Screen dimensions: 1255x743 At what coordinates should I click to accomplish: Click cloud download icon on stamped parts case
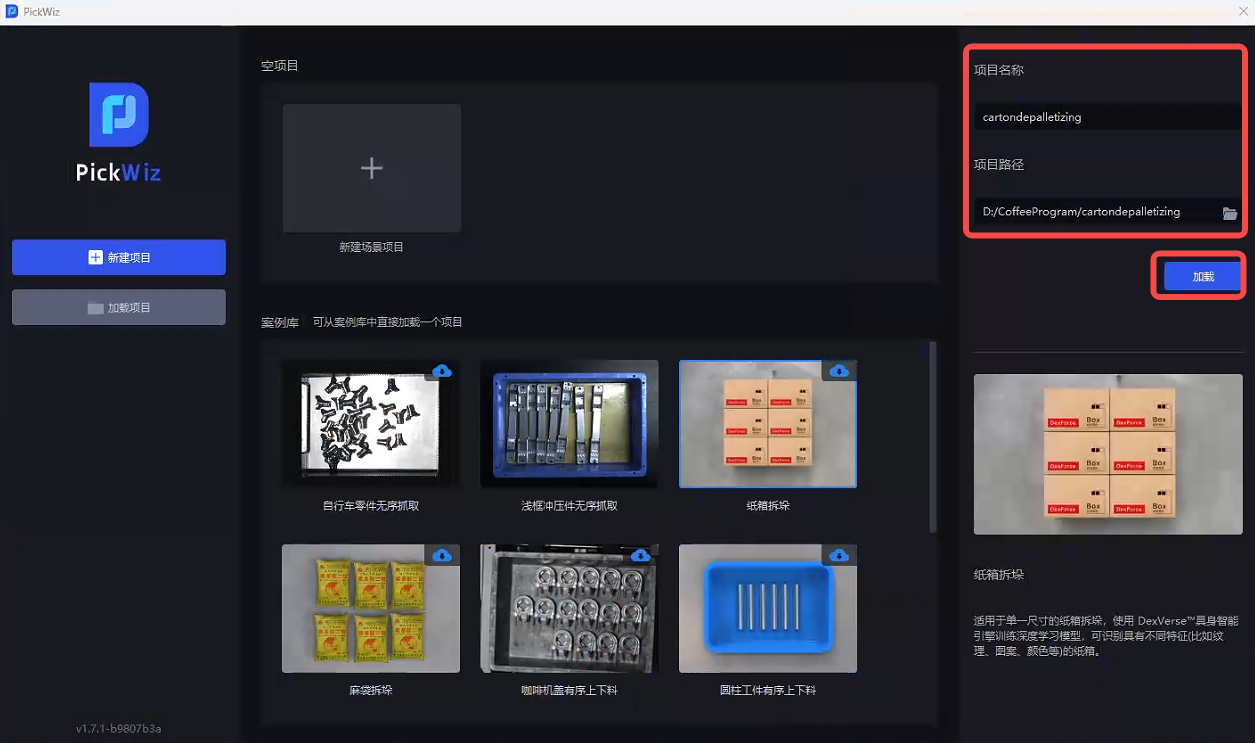640,371
